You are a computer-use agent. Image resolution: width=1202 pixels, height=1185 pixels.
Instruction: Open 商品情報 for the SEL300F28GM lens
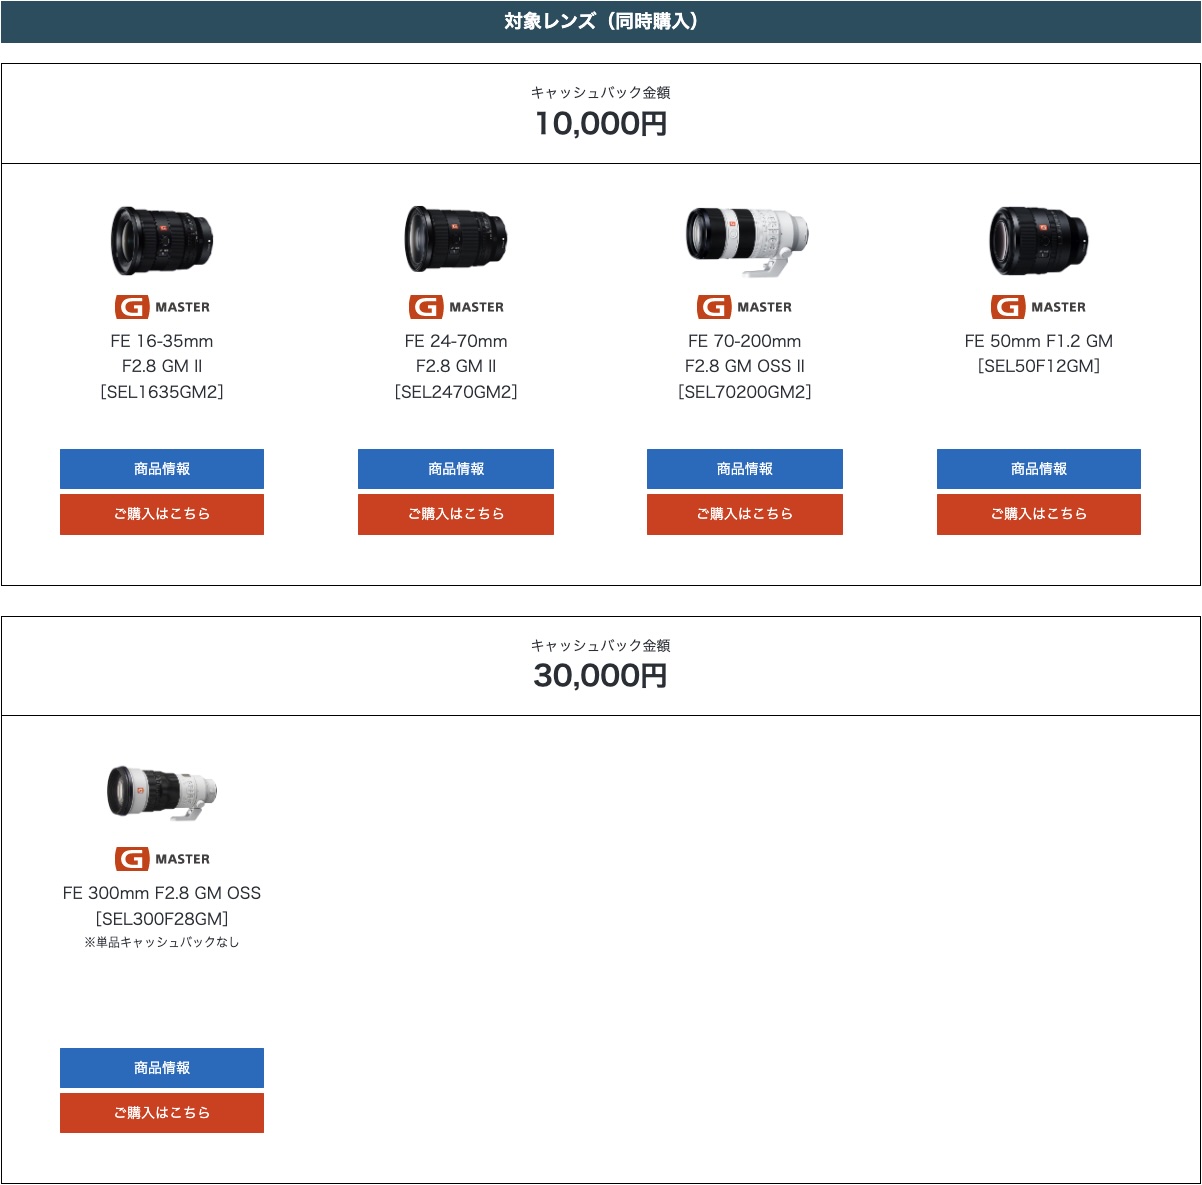coord(162,1068)
